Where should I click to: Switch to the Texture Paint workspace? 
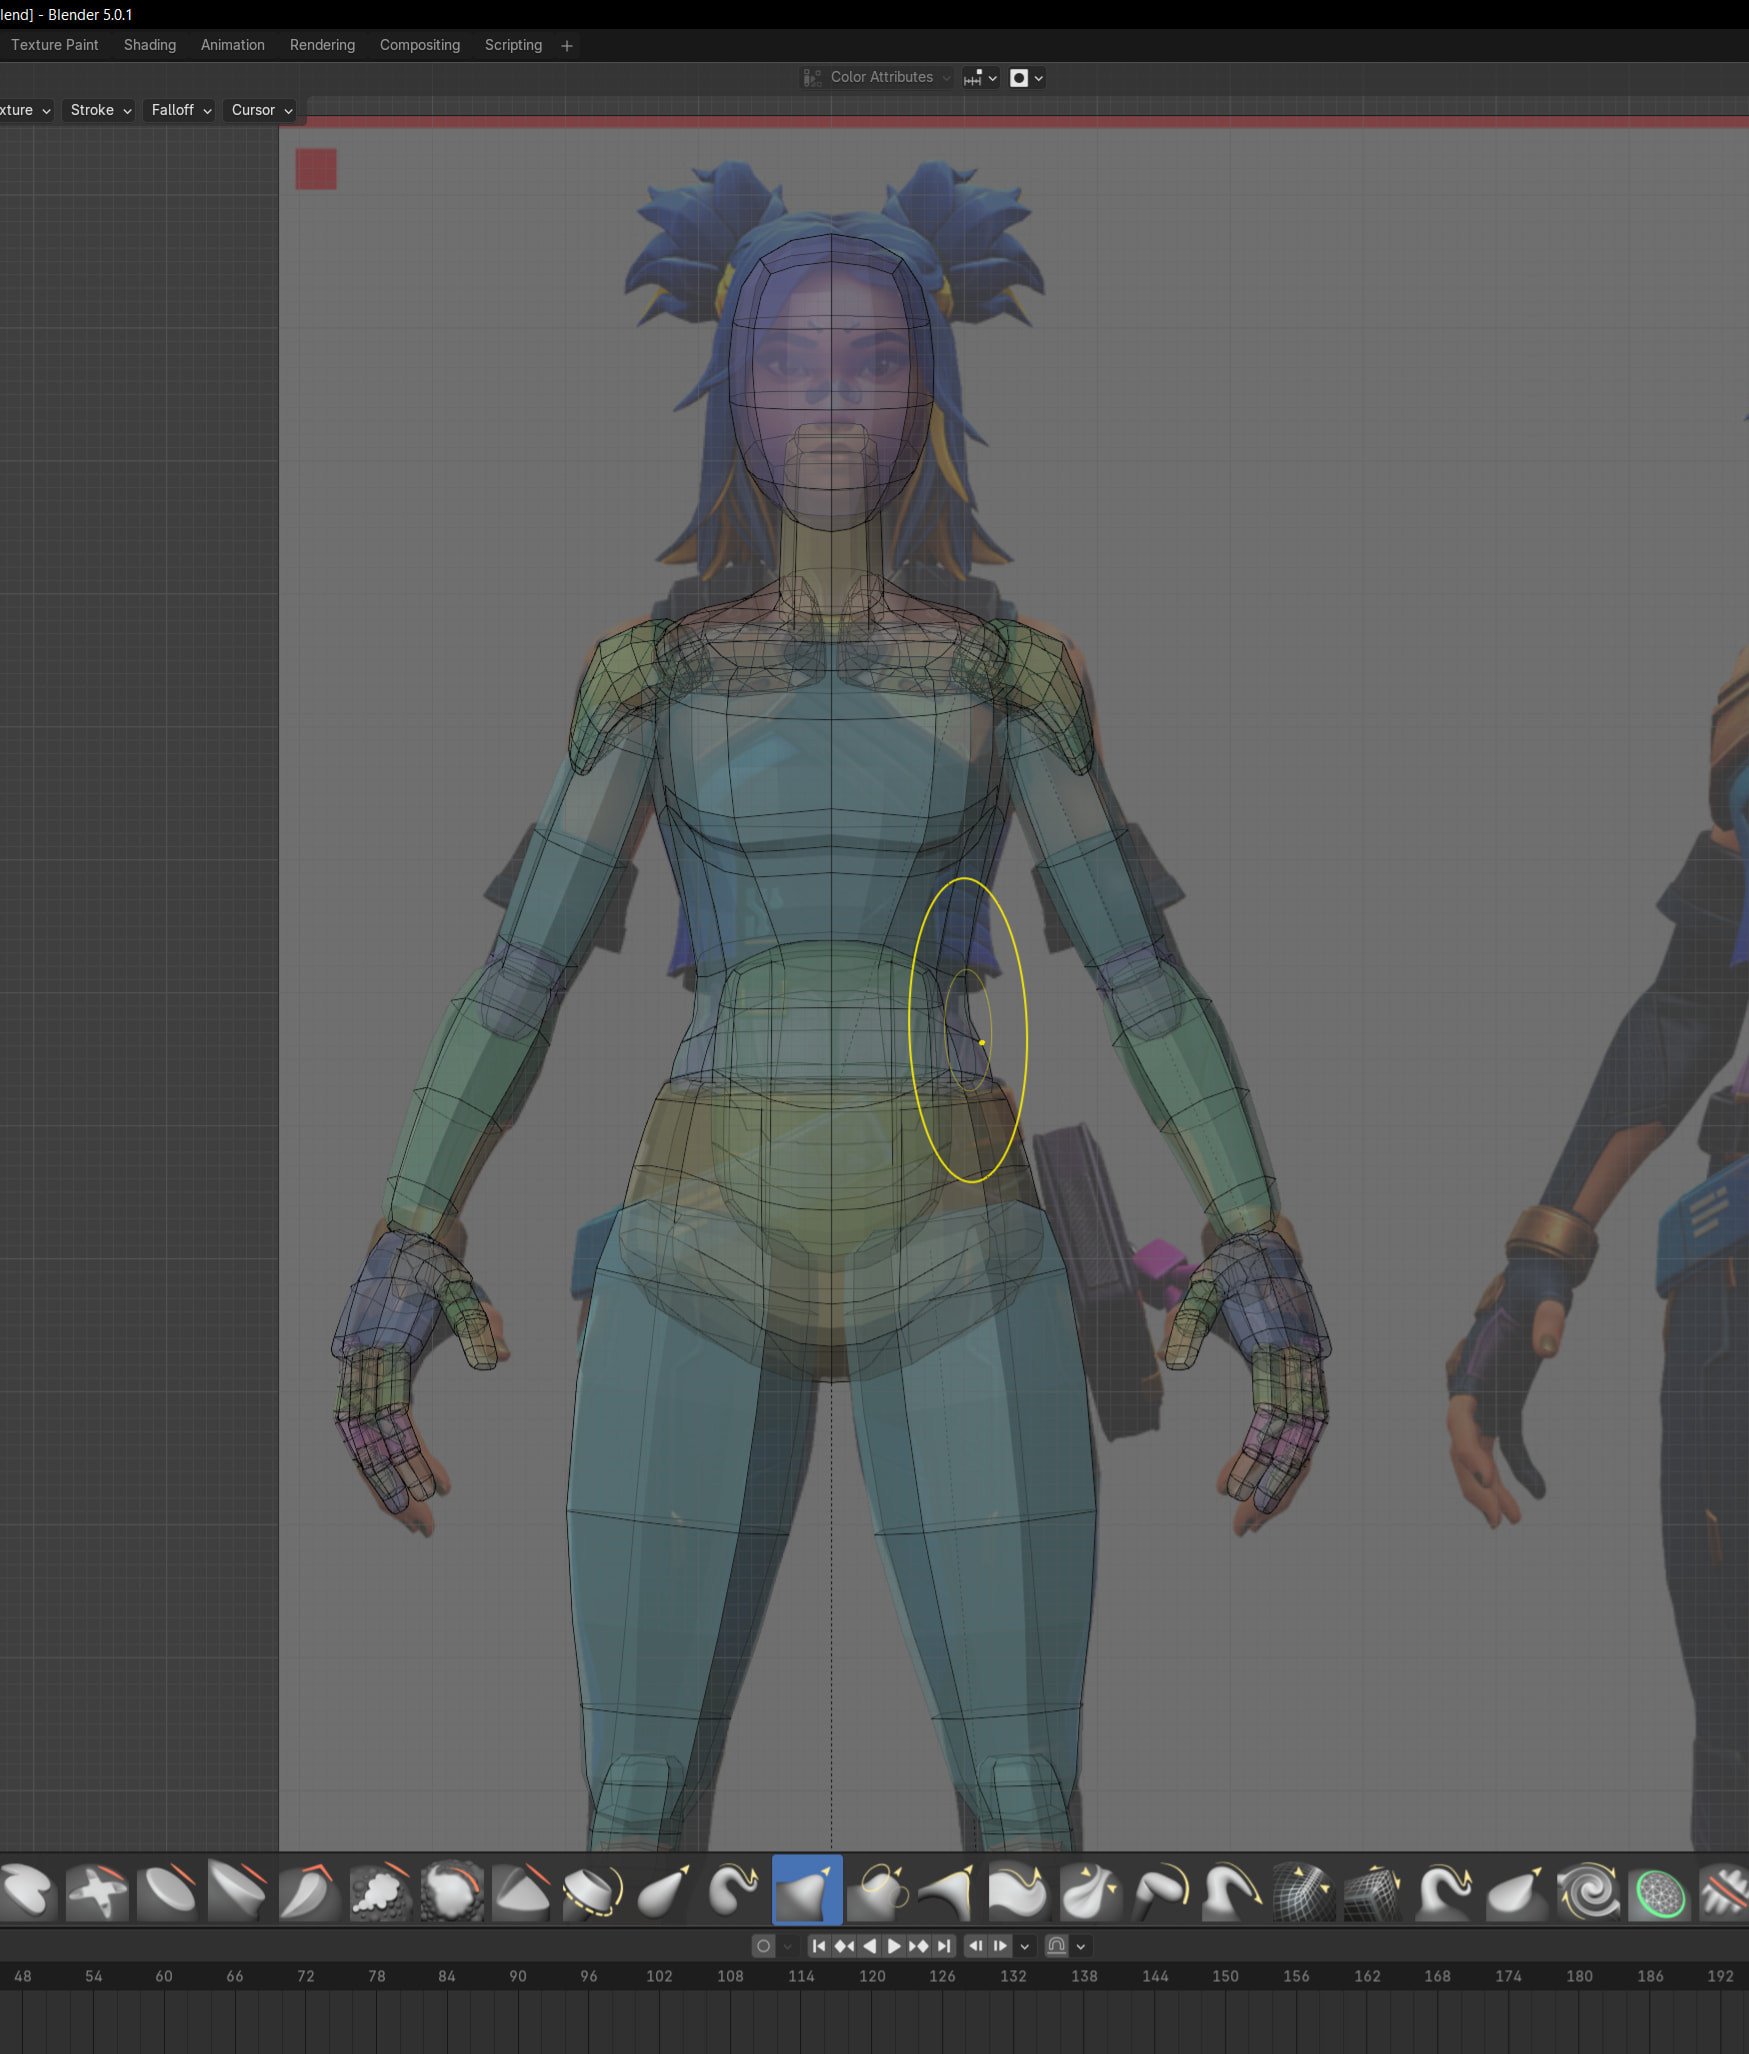[x=54, y=45]
